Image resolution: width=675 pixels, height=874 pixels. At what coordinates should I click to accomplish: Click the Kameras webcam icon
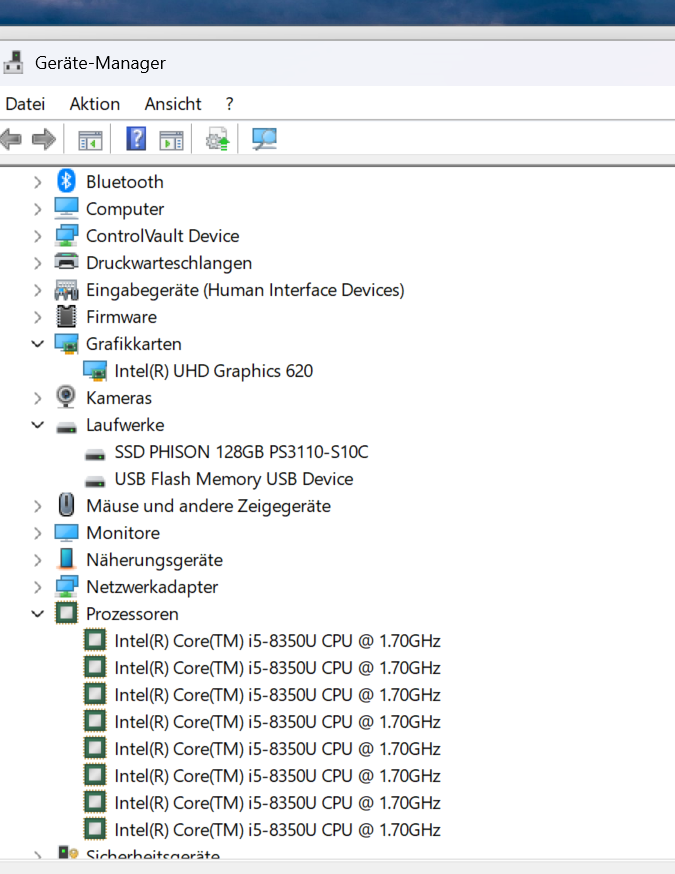click(x=66, y=397)
